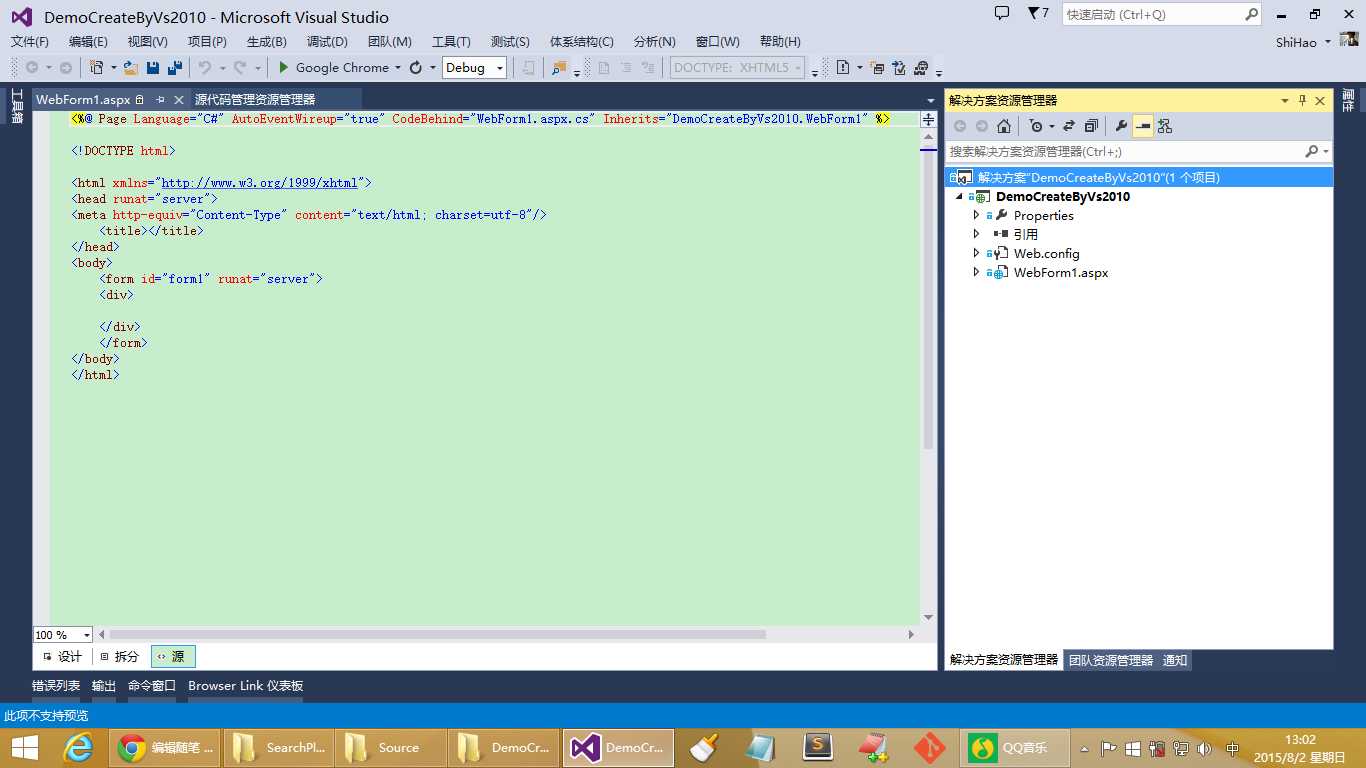Switch to the 团队资源管理器 tab

click(1110, 660)
